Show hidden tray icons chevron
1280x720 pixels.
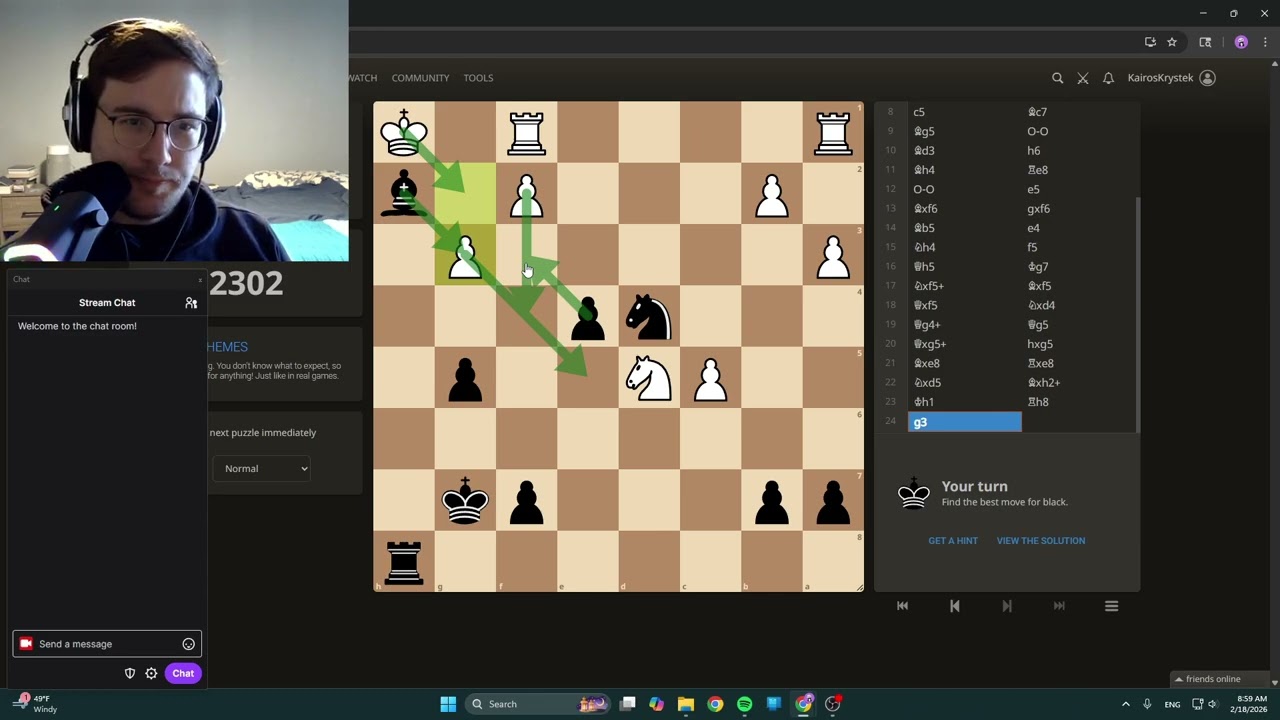point(1125,704)
